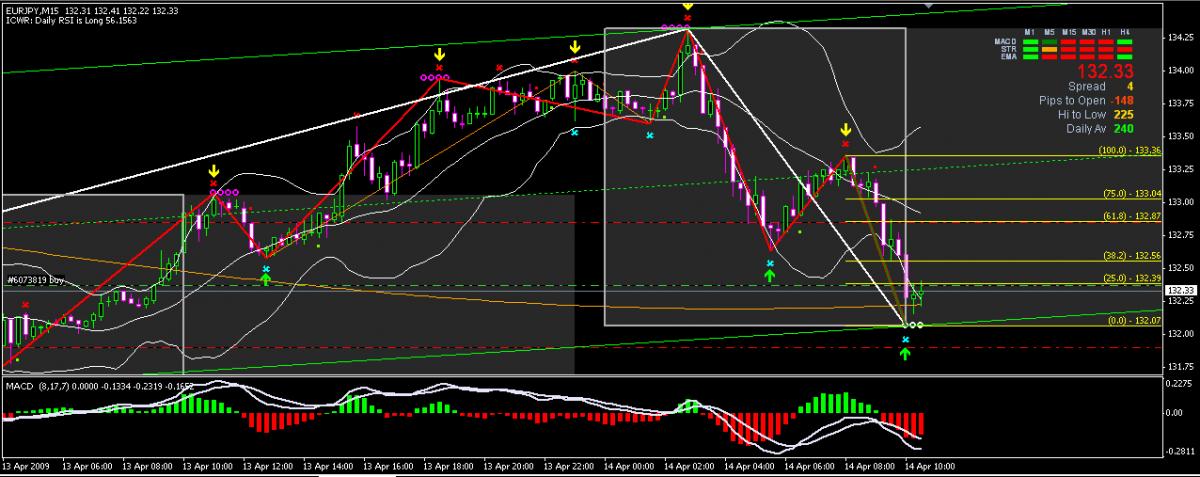This screenshot has width=1200, height=477.
Task: Click the 13 Apr 12:00 time axis label
Action: coord(268,468)
